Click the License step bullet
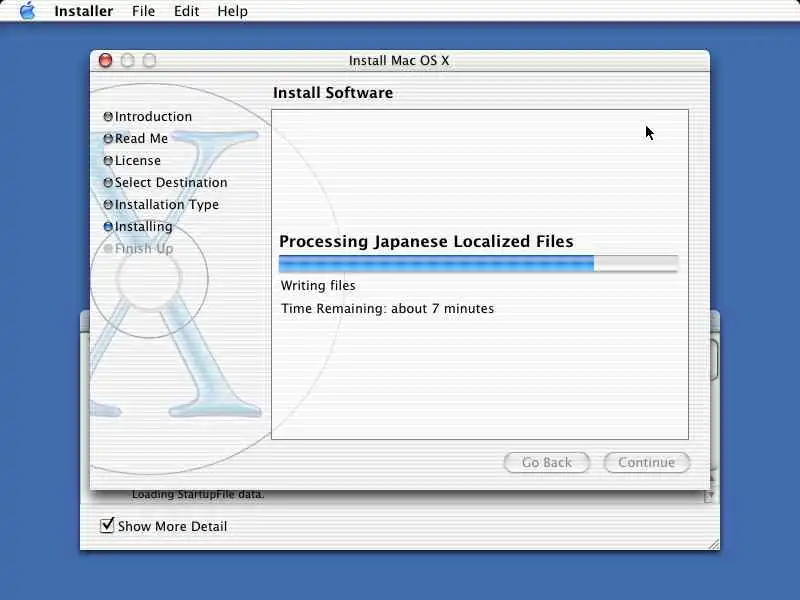 (108, 160)
